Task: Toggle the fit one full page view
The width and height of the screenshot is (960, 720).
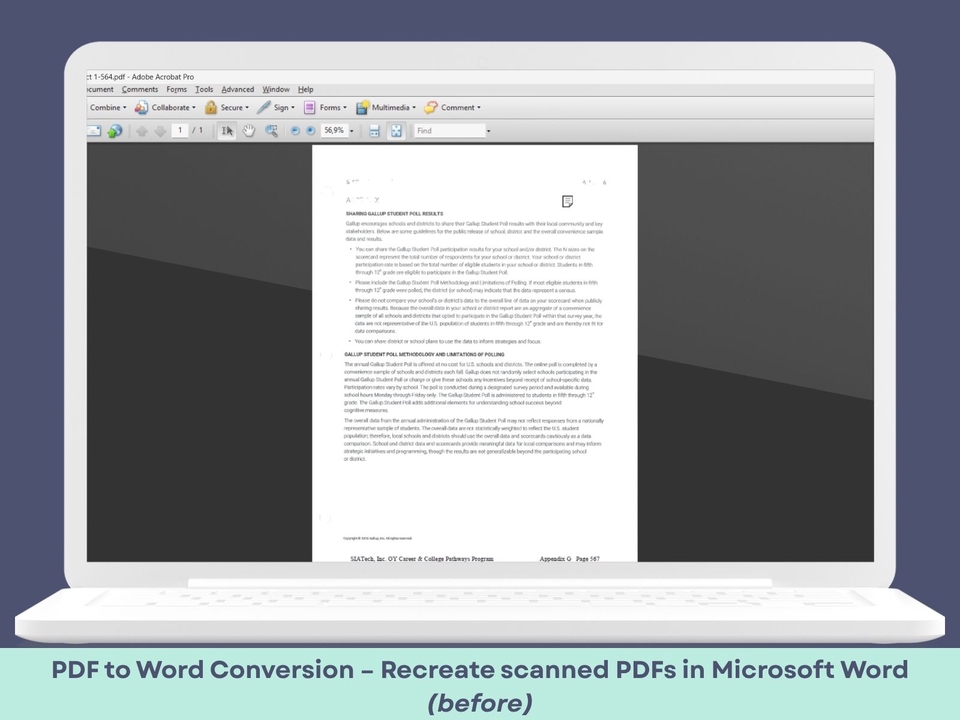Action: 396,131
